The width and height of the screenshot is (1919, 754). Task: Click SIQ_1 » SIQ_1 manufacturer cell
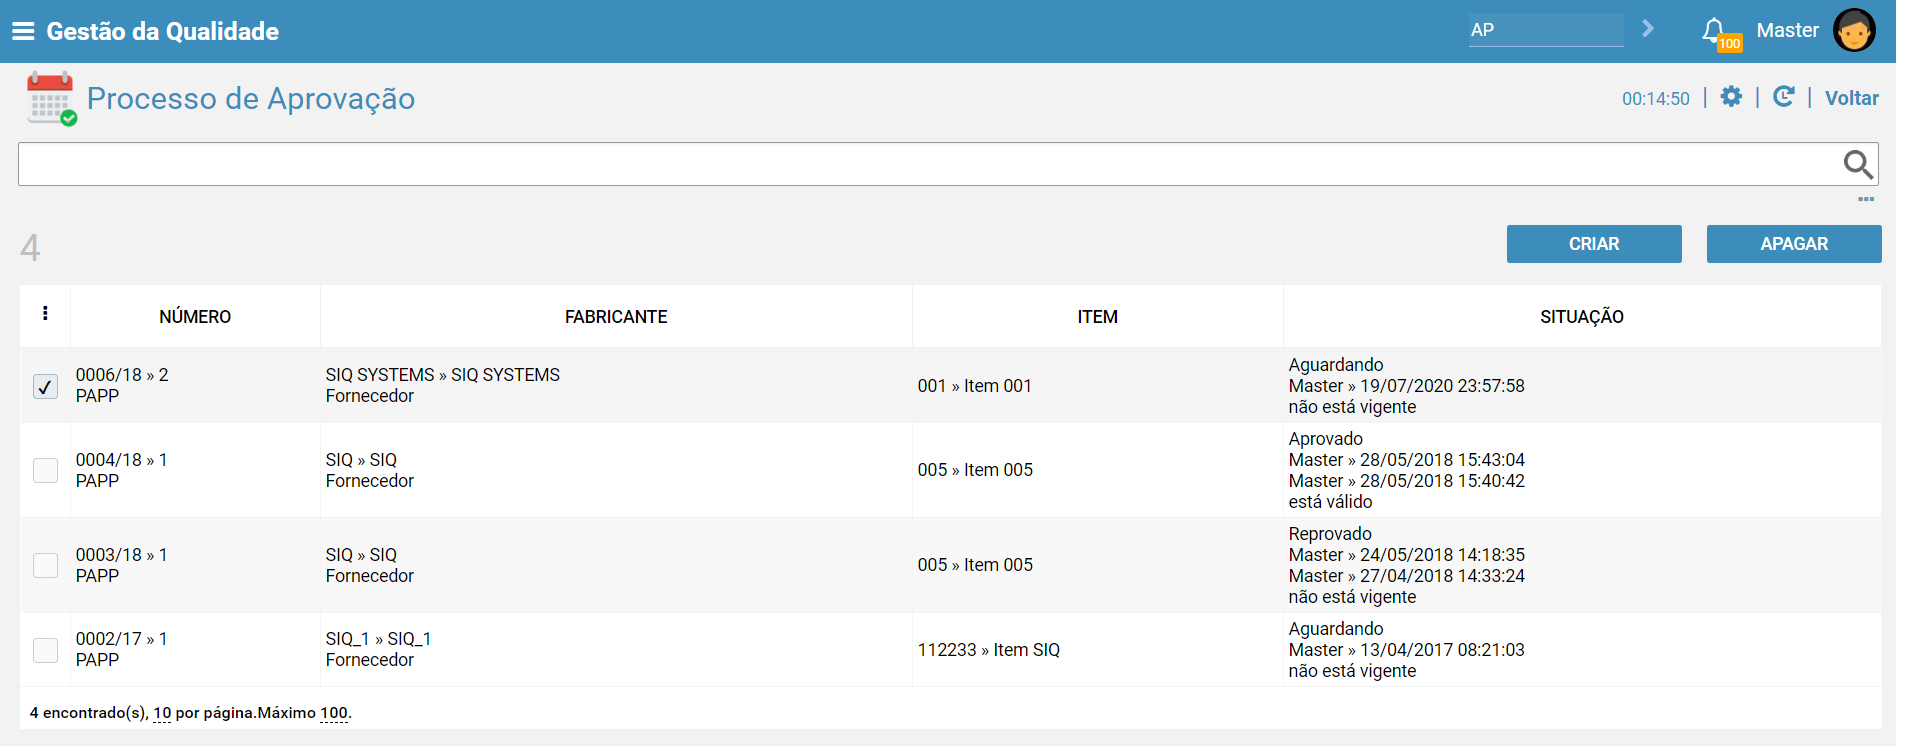coord(378,639)
